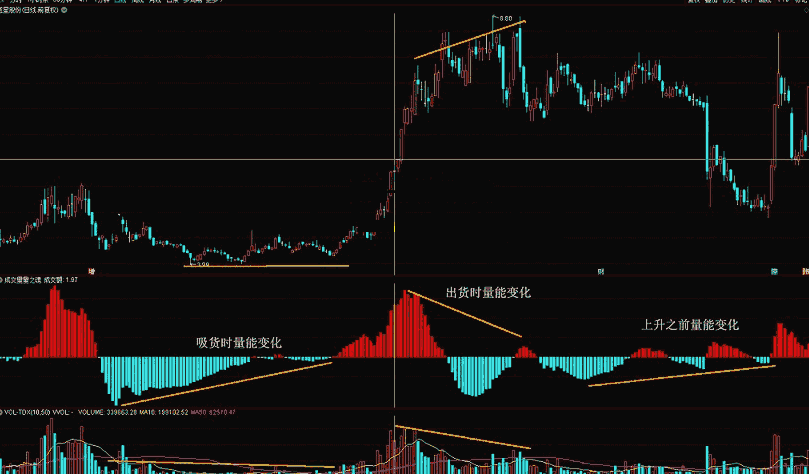Select the 出货时量能变化 annotation text
Image resolution: width=809 pixels, height=474 pixels.
coord(488,292)
